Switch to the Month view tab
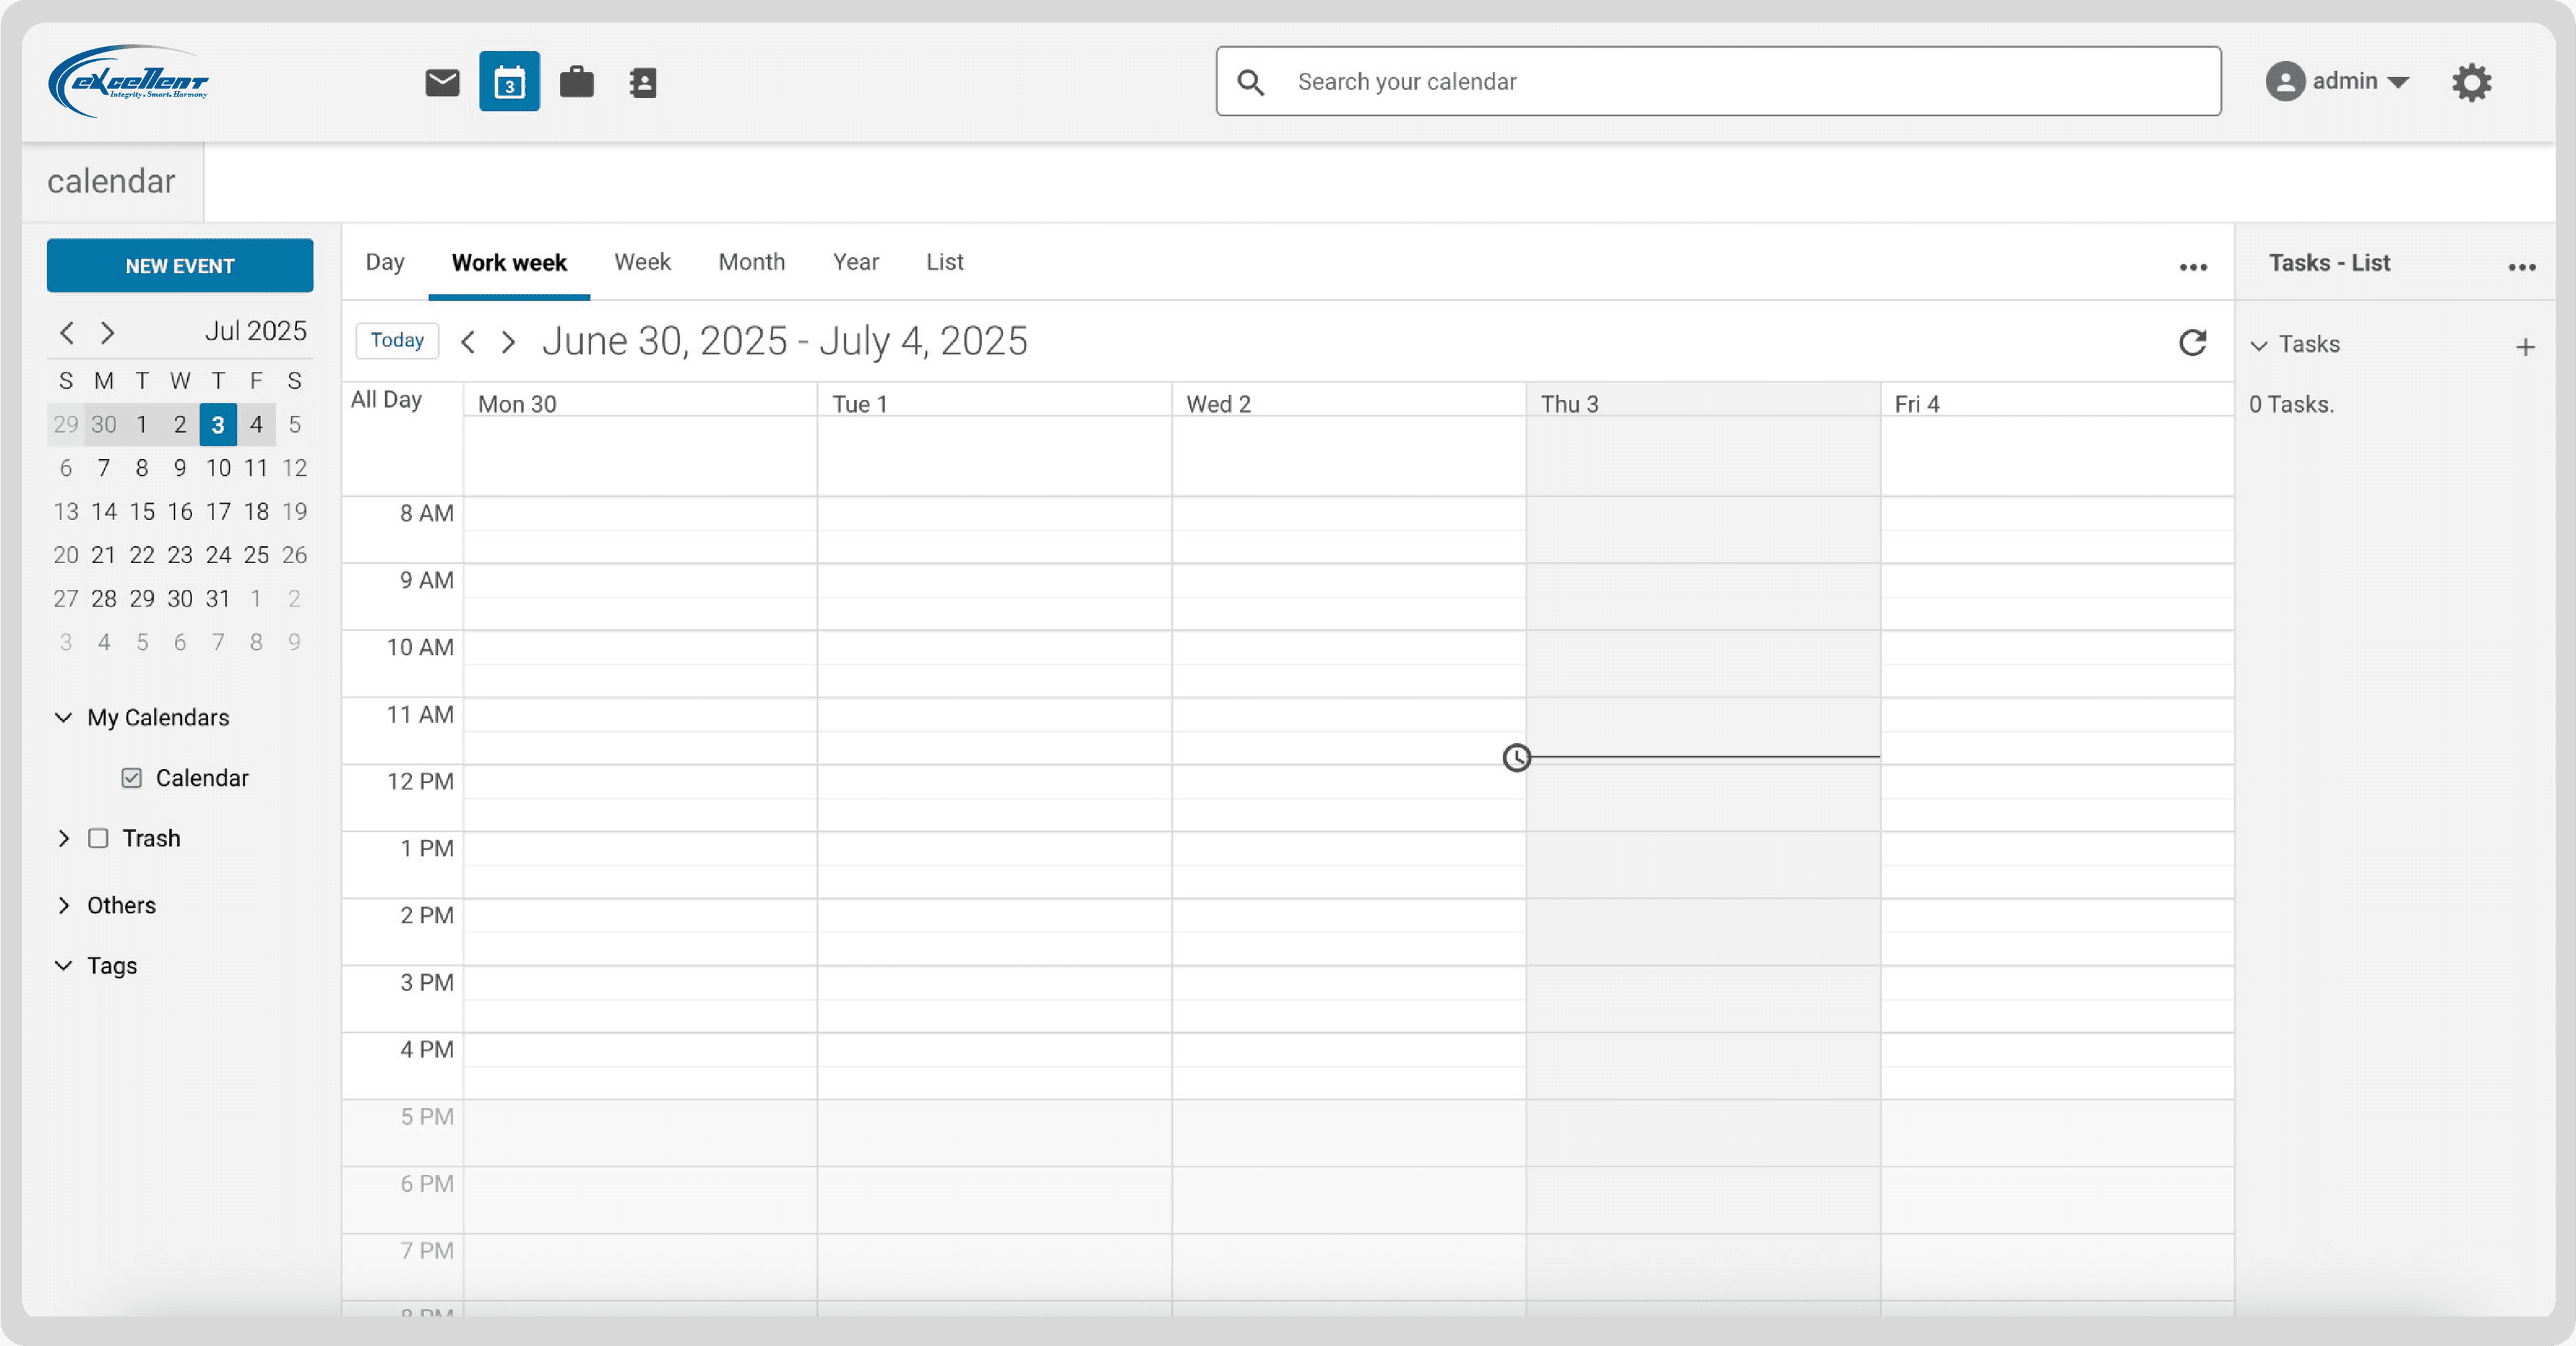 [752, 262]
